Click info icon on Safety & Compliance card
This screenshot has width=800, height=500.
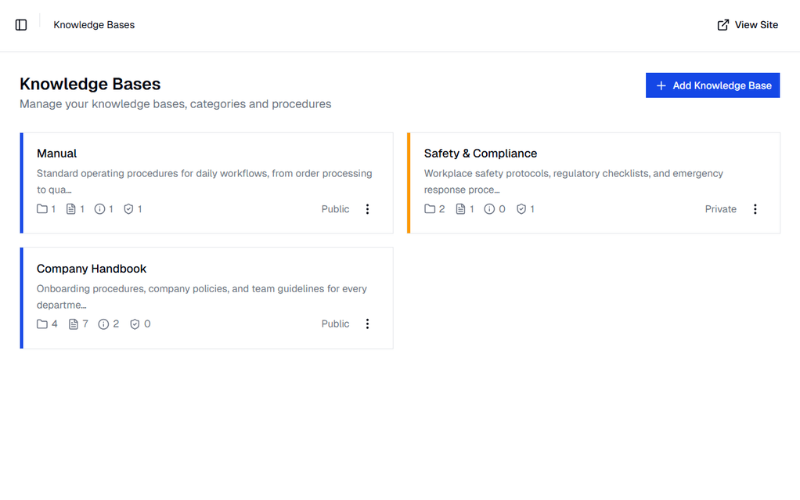(x=489, y=209)
